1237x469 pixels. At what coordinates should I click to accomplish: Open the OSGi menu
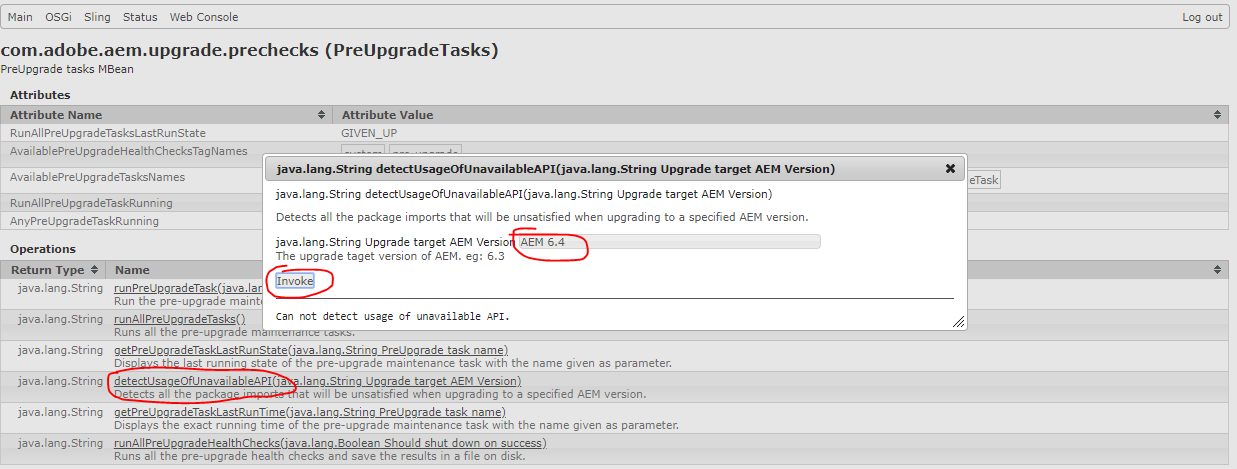coord(57,17)
